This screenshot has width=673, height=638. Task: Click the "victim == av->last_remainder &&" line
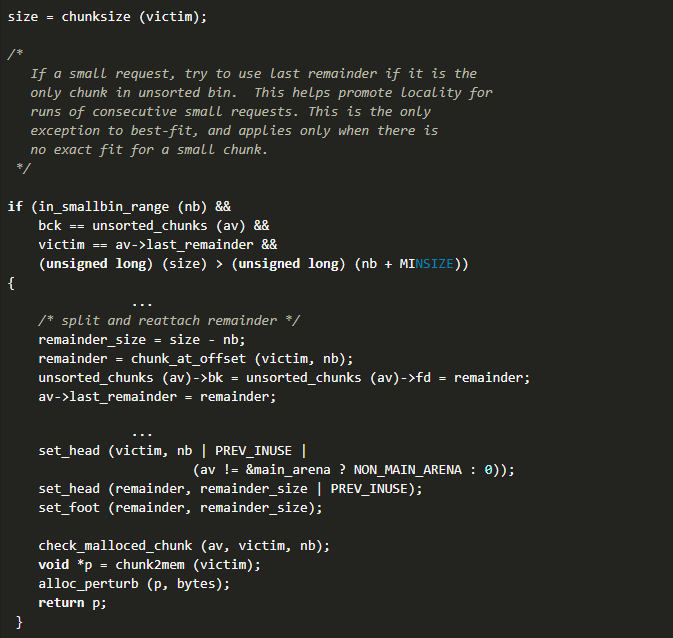[x=158, y=245]
